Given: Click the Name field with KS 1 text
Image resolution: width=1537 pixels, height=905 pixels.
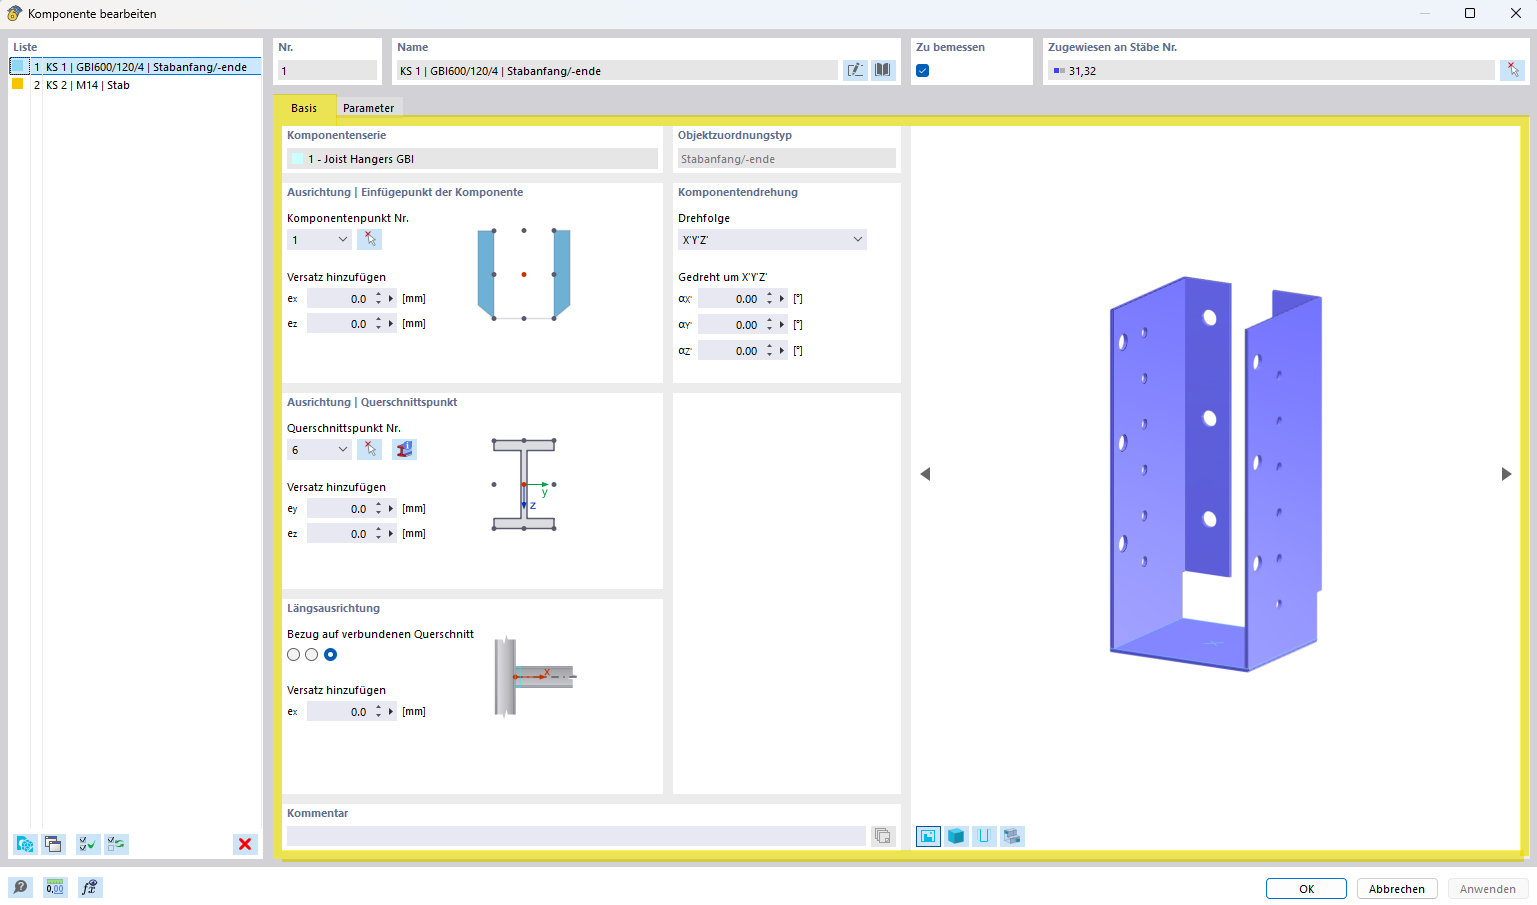Looking at the screenshot, I should pos(617,70).
